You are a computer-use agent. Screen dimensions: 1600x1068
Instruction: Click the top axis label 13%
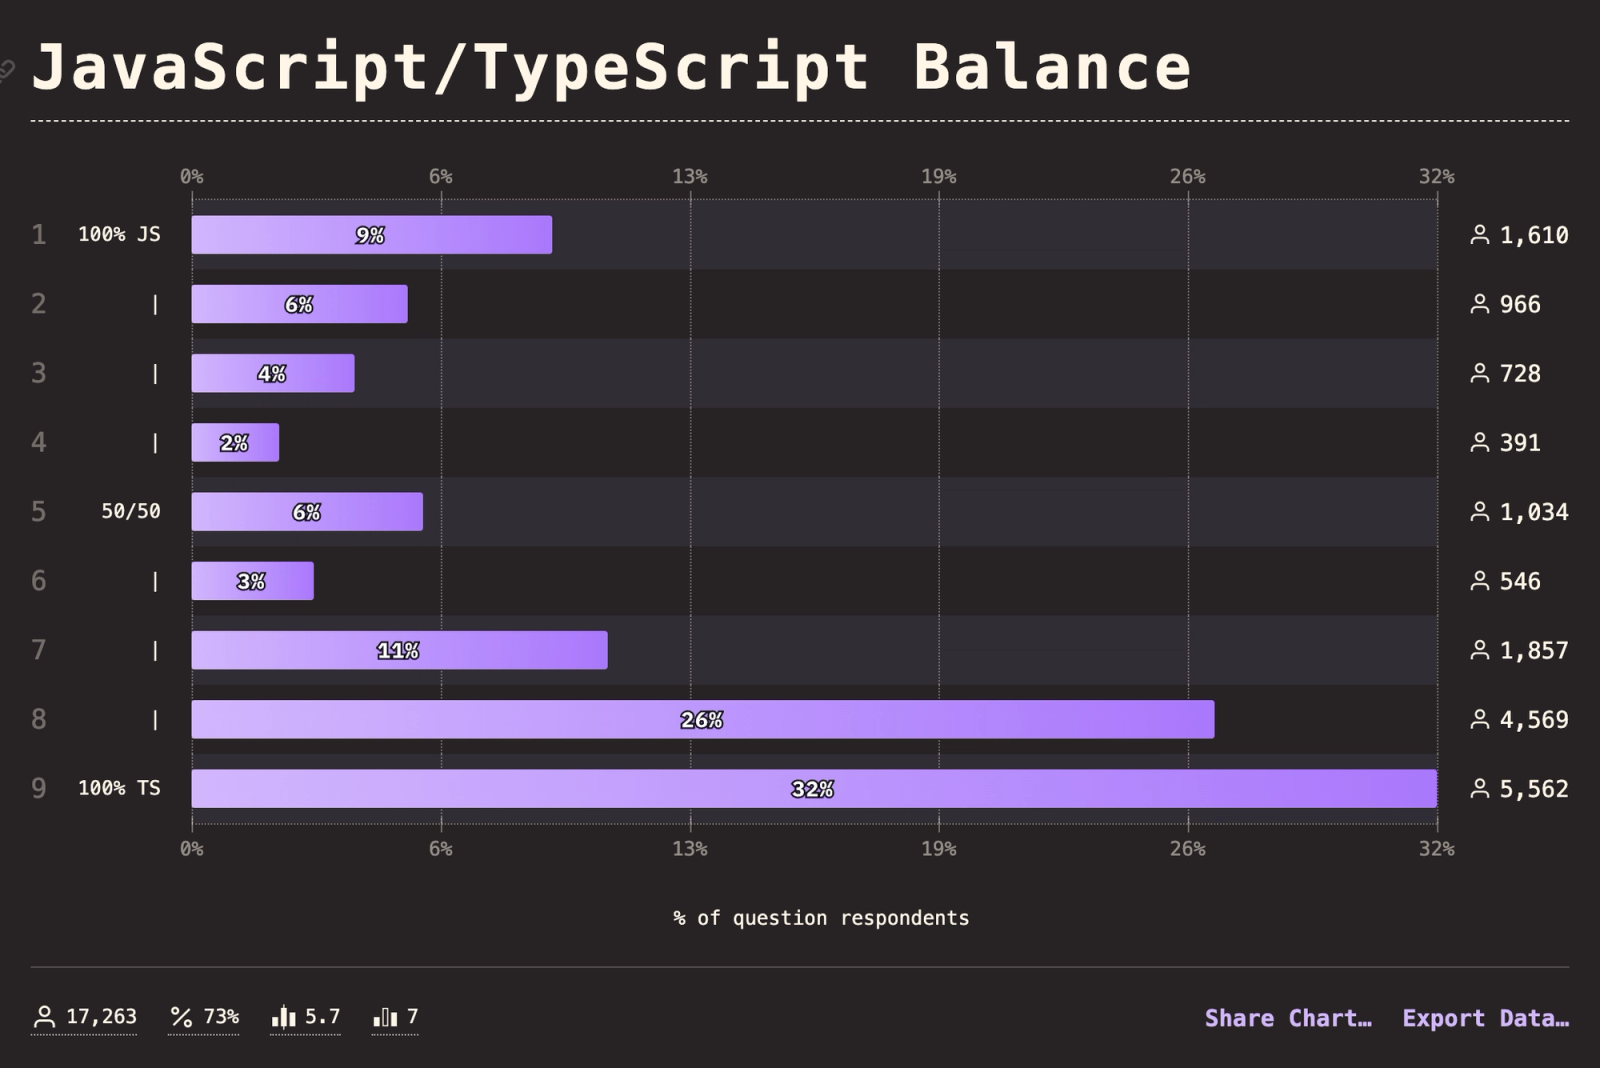689,176
